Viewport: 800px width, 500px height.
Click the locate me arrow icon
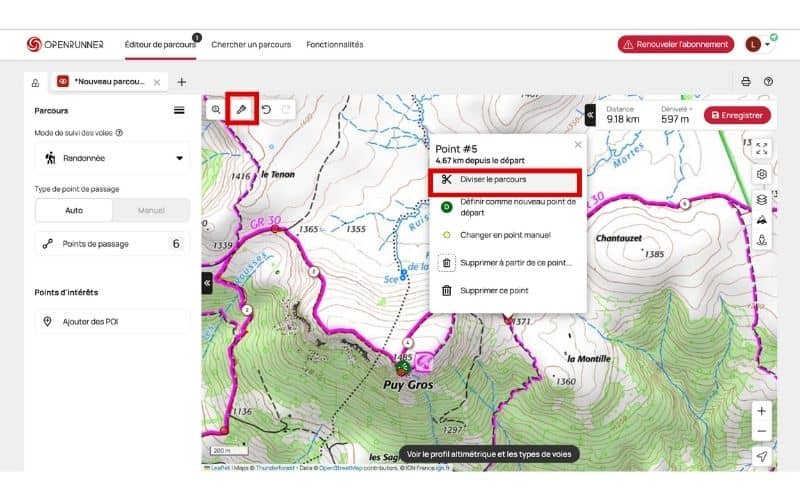(x=762, y=456)
